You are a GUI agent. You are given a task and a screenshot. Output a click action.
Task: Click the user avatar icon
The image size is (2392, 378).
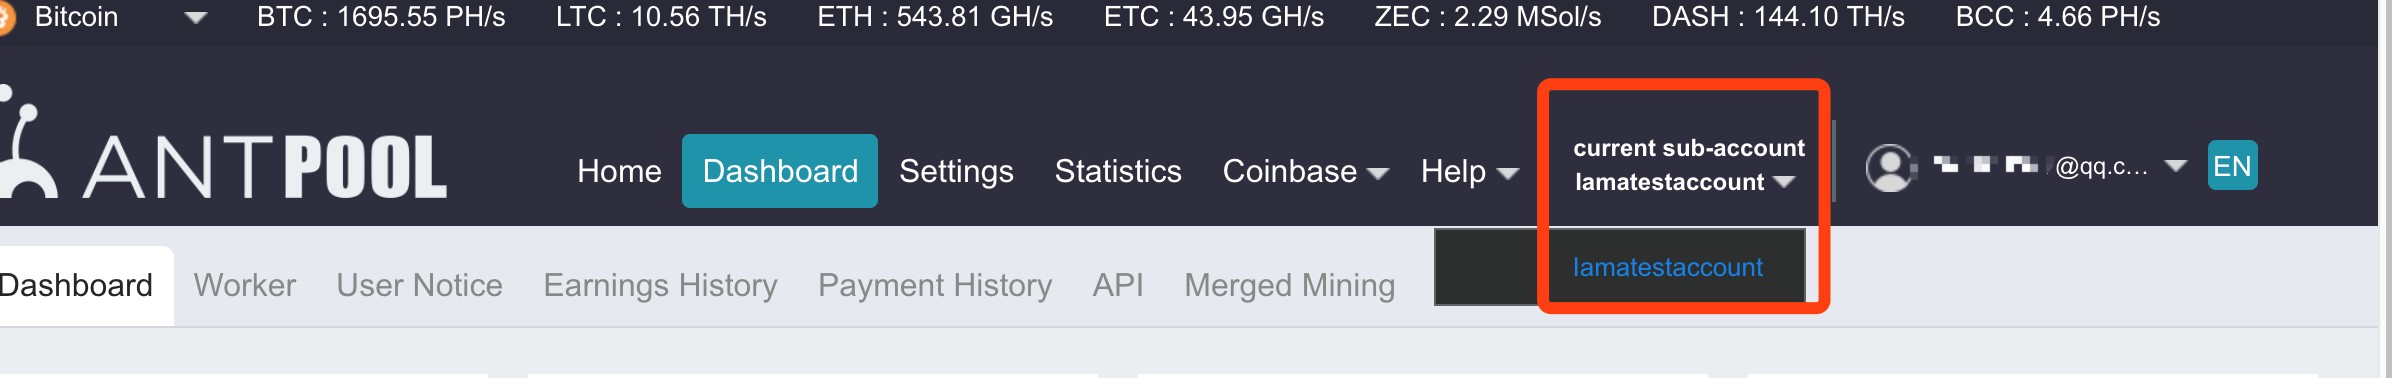pos(1890,167)
